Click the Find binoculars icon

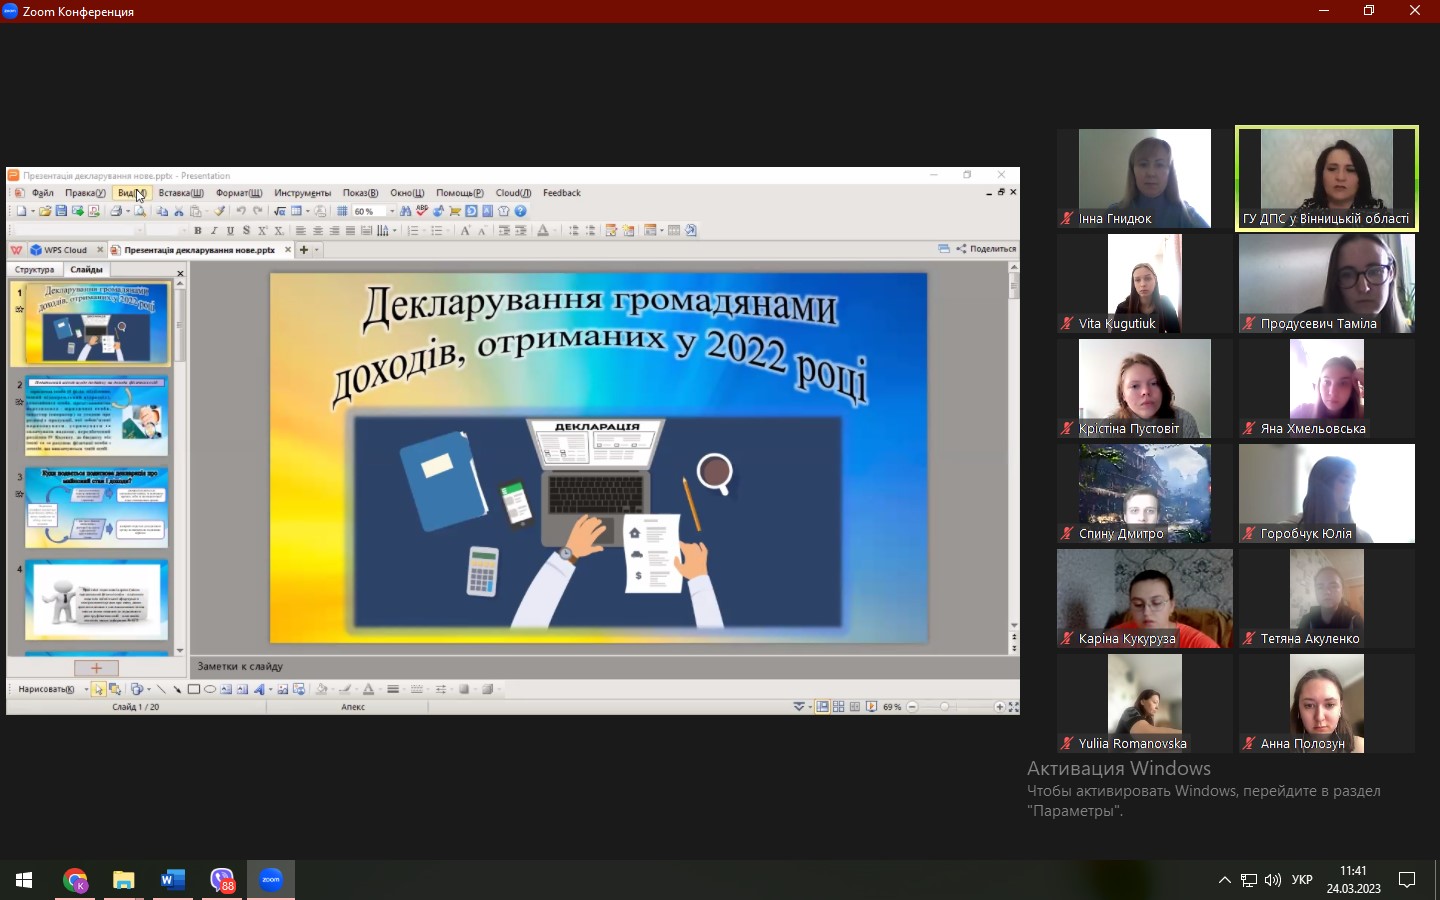[x=405, y=211]
